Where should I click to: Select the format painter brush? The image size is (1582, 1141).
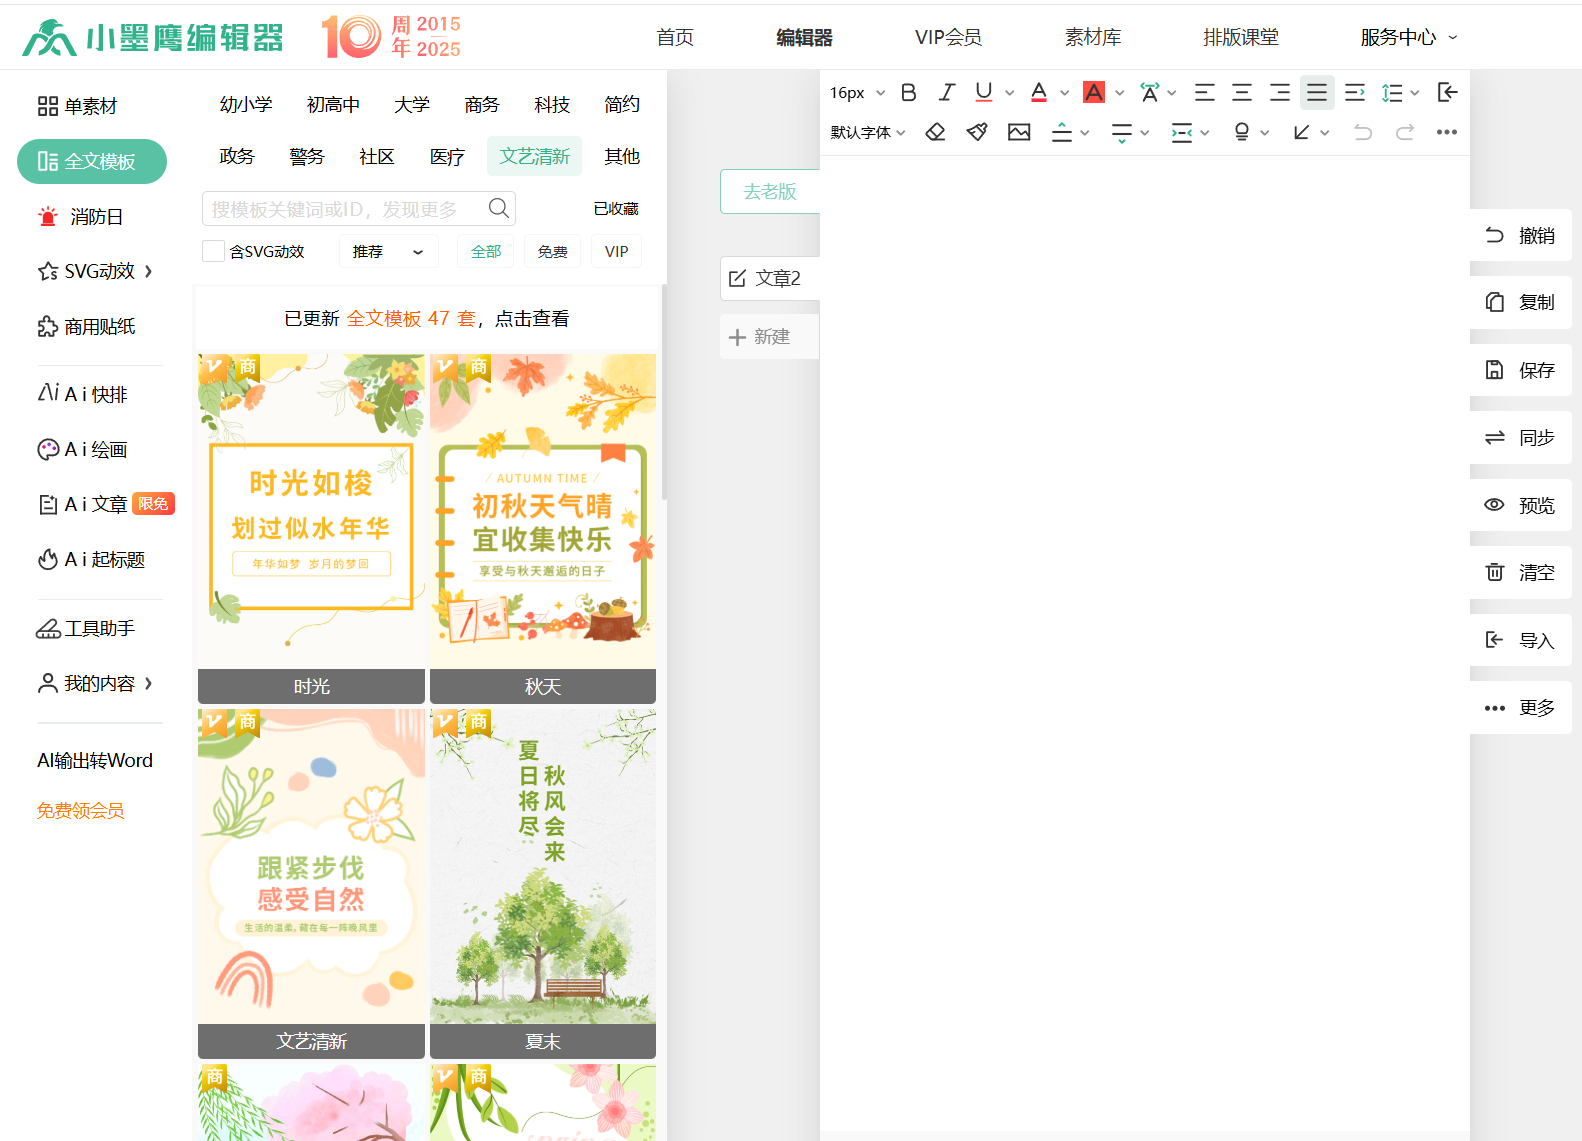(977, 132)
